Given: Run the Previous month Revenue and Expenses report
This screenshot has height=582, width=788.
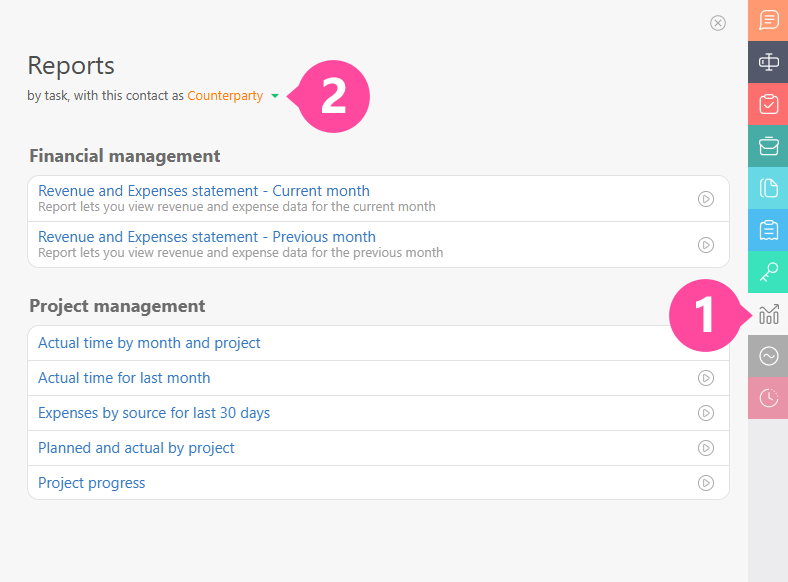Looking at the screenshot, I should pos(705,245).
